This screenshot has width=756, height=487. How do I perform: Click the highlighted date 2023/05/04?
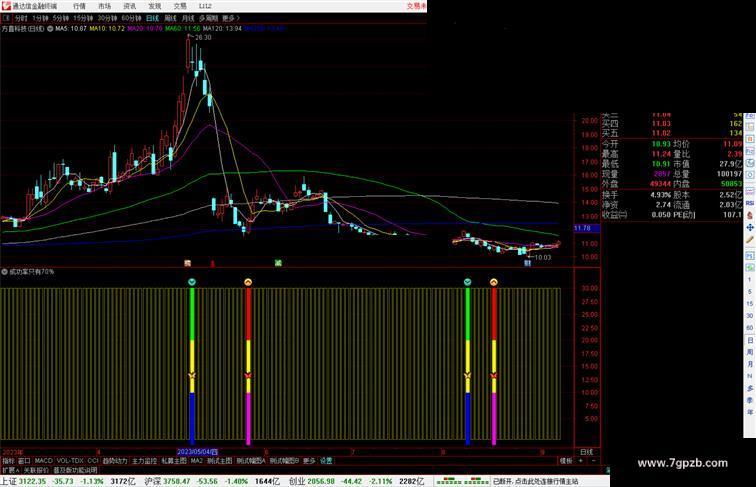coord(198,452)
